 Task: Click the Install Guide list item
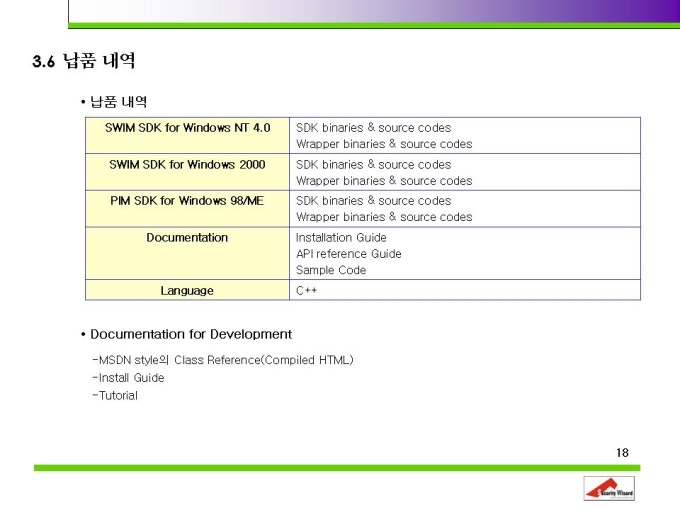point(128,378)
